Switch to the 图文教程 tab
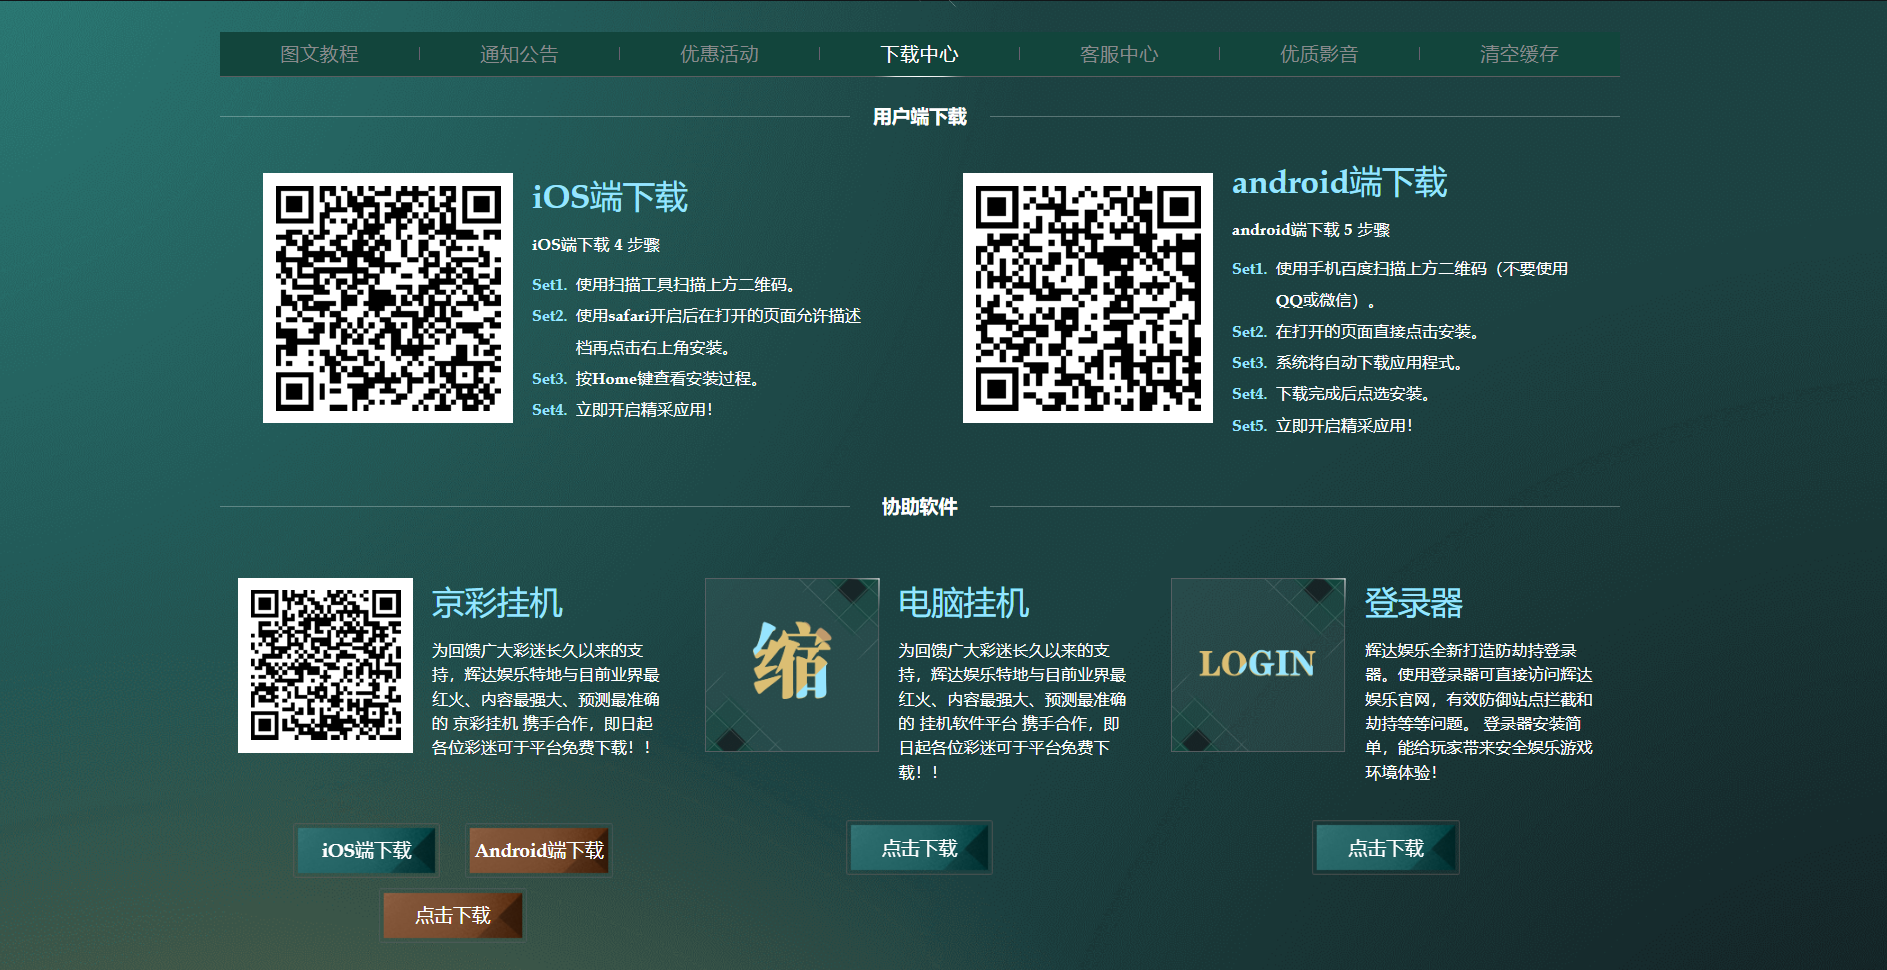The image size is (1887, 970). (x=320, y=54)
